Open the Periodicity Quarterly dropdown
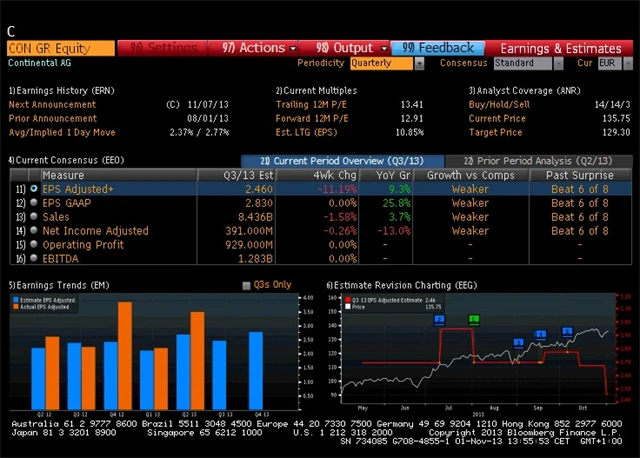The width and height of the screenshot is (640, 458). pos(388,63)
